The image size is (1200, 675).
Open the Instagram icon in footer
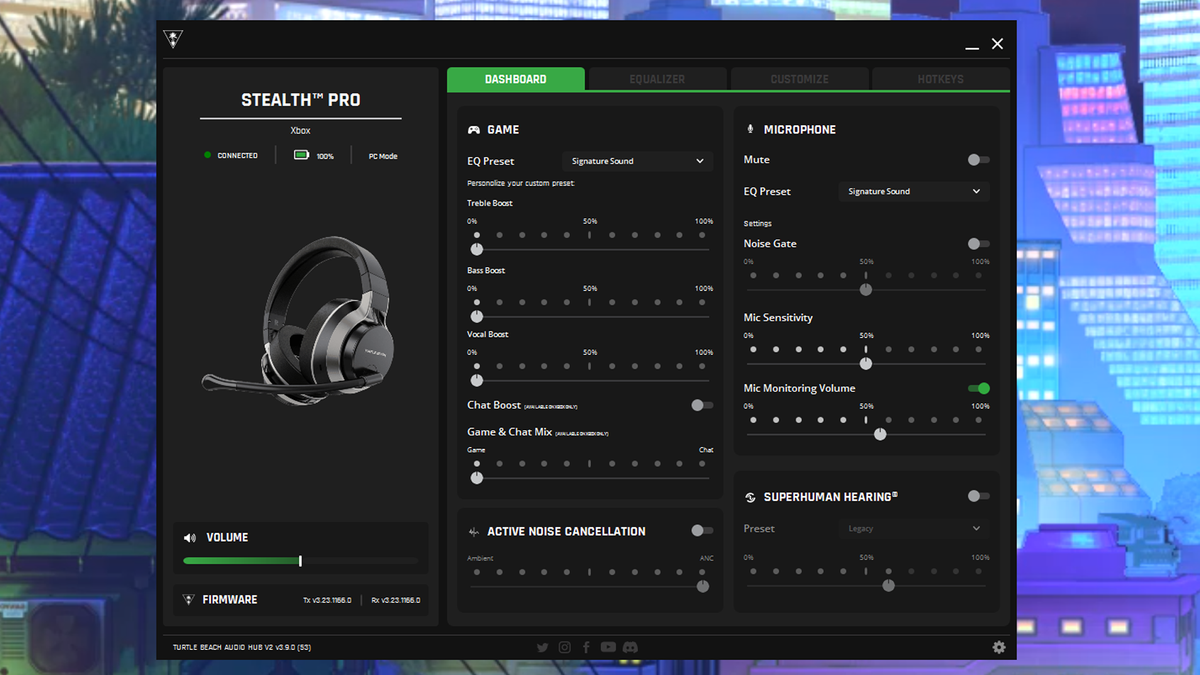tap(565, 648)
